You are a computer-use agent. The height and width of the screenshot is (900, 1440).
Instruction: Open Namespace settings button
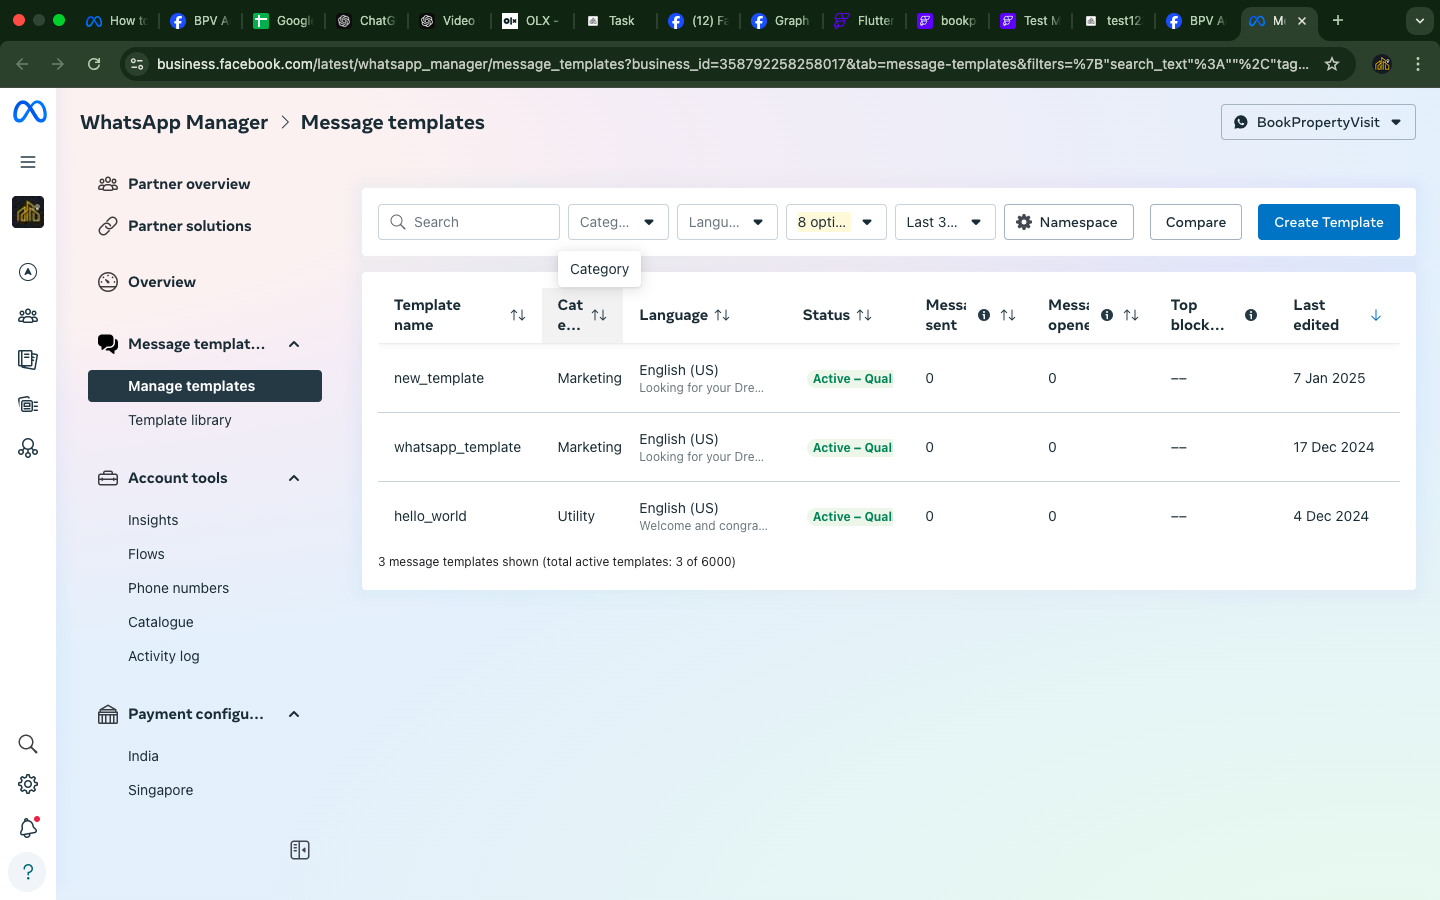pyautogui.click(x=1068, y=222)
